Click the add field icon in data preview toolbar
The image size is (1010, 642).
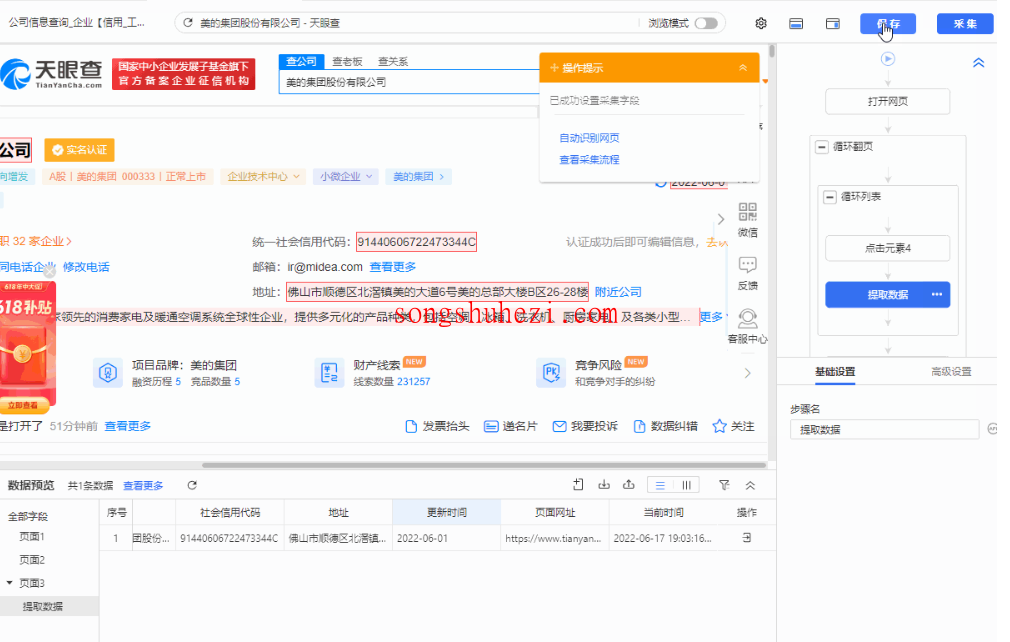[x=578, y=485]
